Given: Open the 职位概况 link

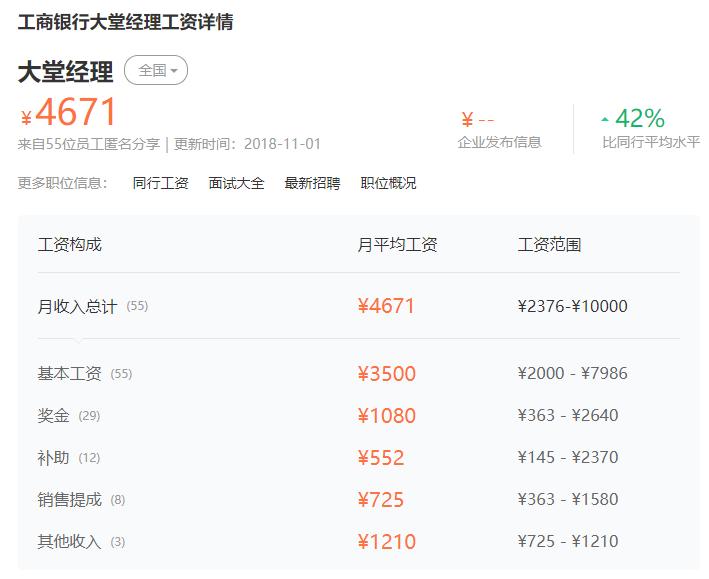Looking at the screenshot, I should [x=388, y=183].
